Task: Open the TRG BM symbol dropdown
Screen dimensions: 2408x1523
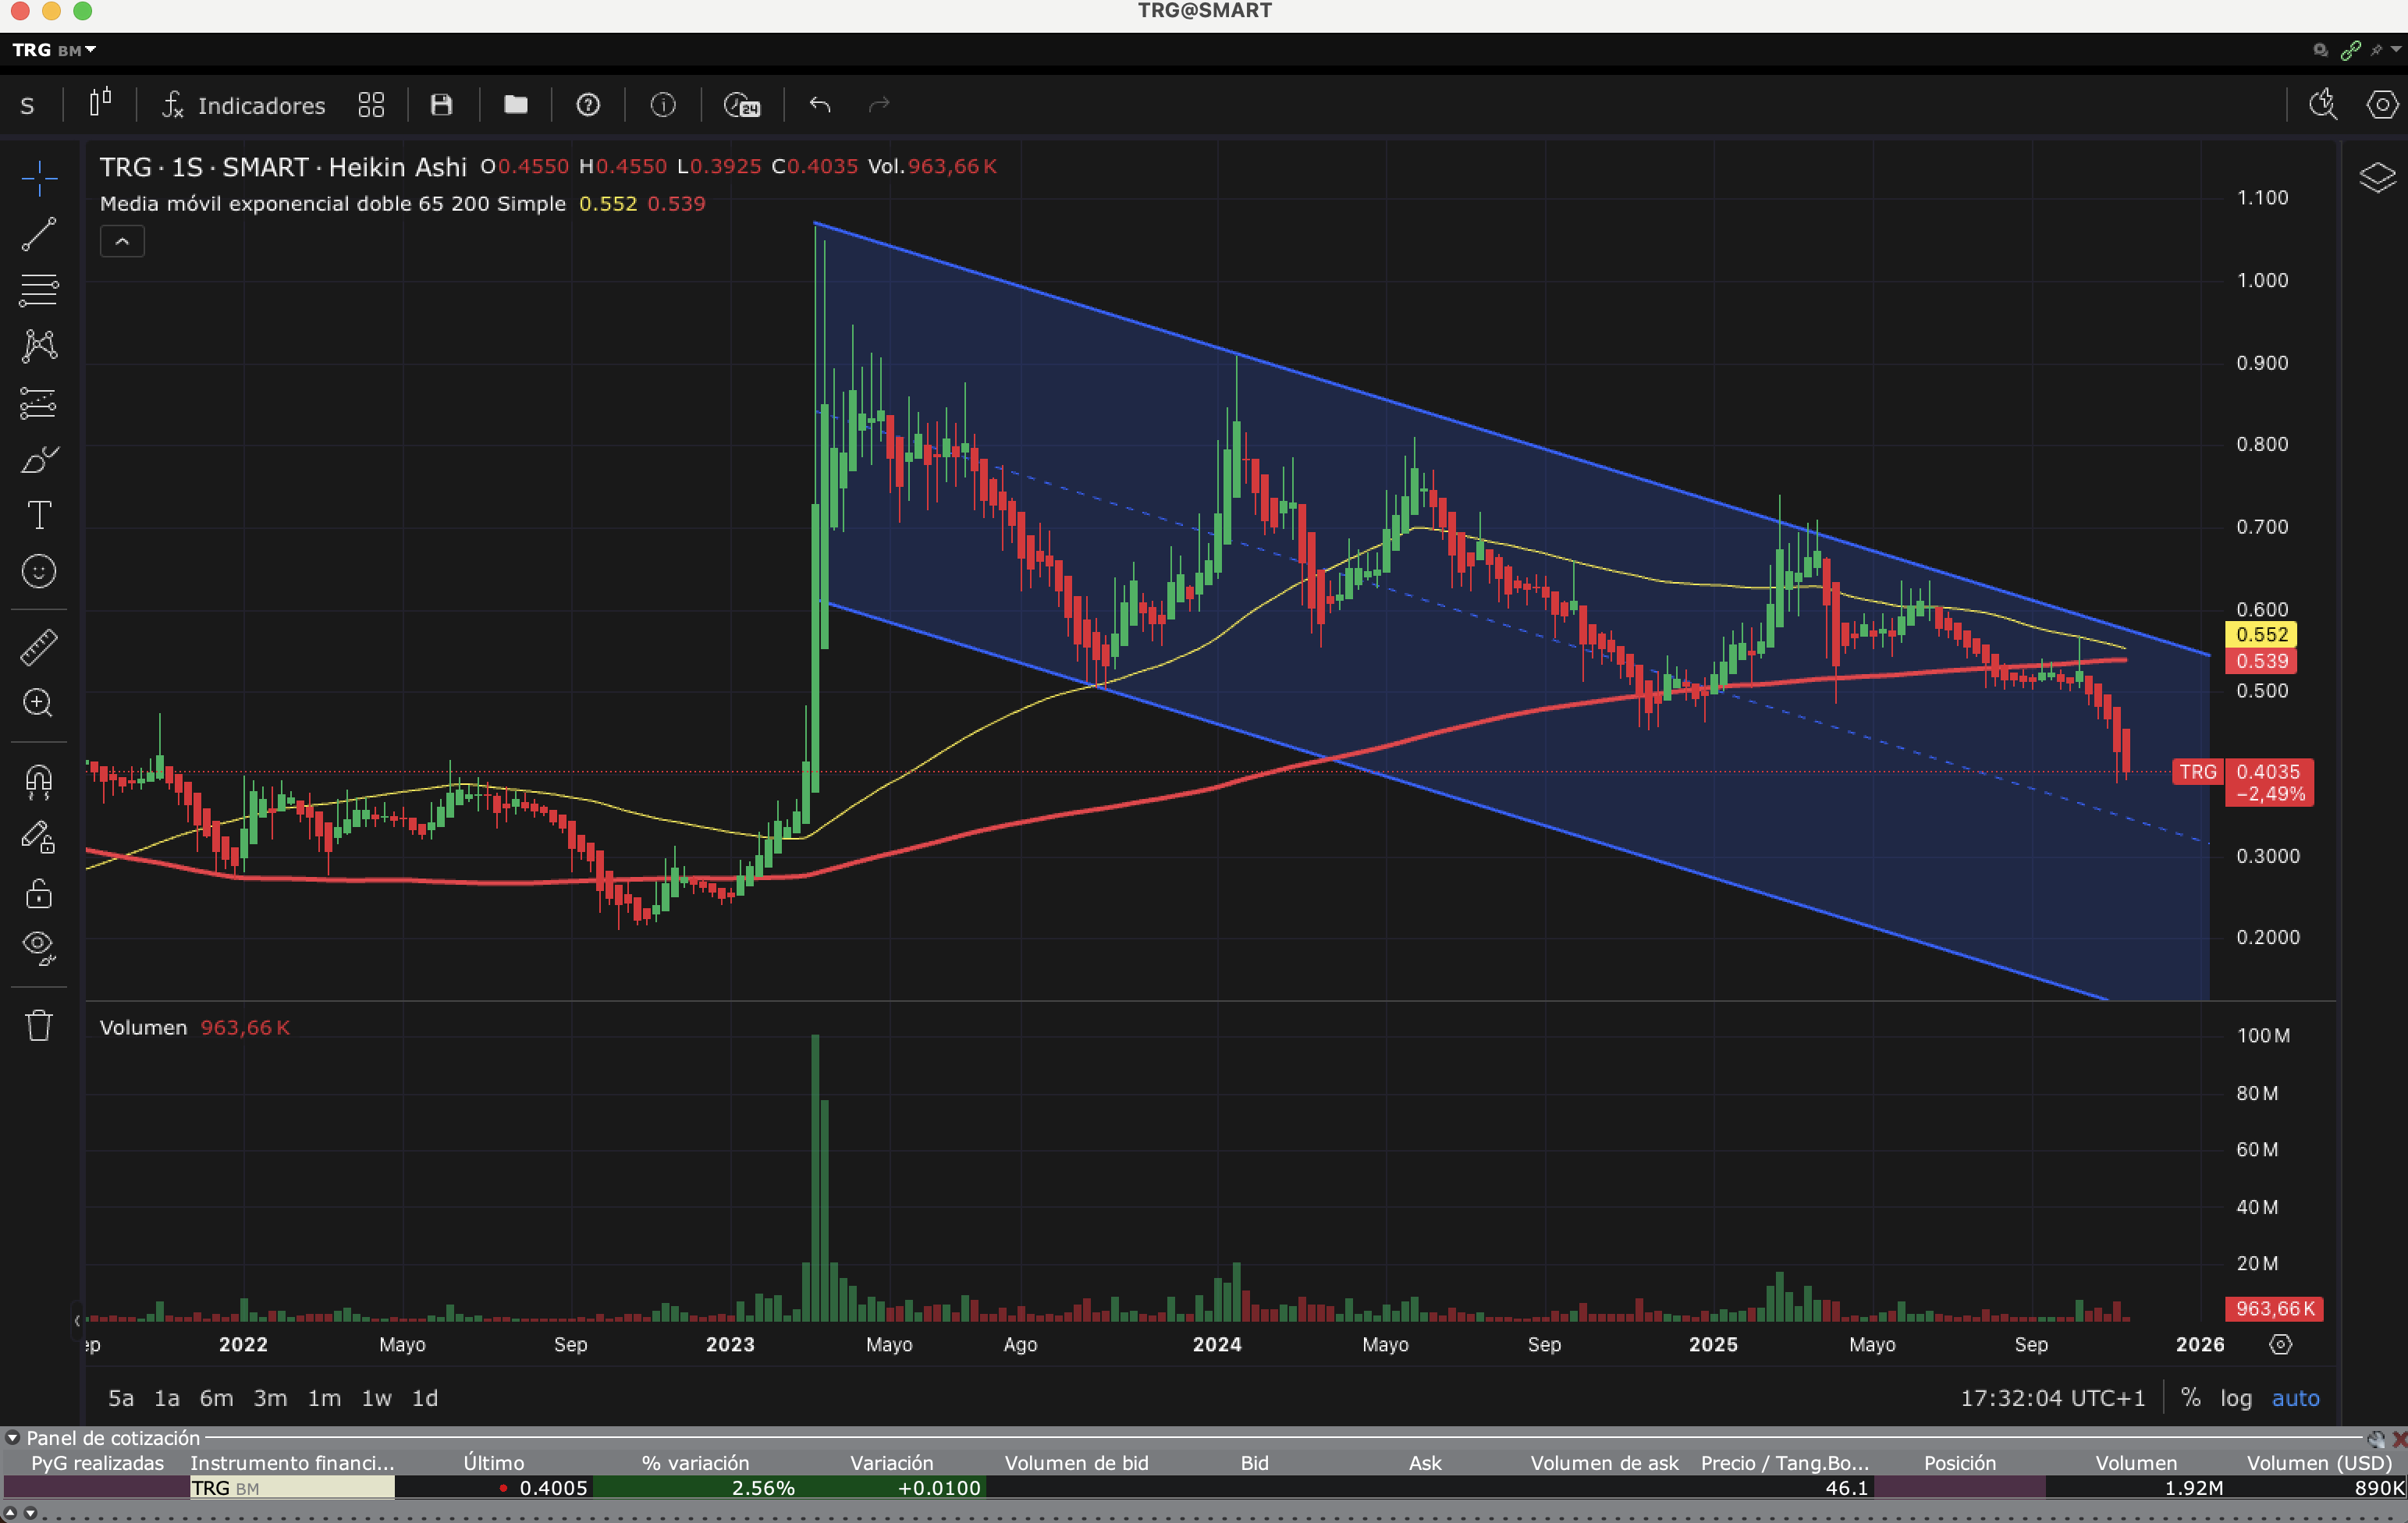Action: tap(55, 49)
